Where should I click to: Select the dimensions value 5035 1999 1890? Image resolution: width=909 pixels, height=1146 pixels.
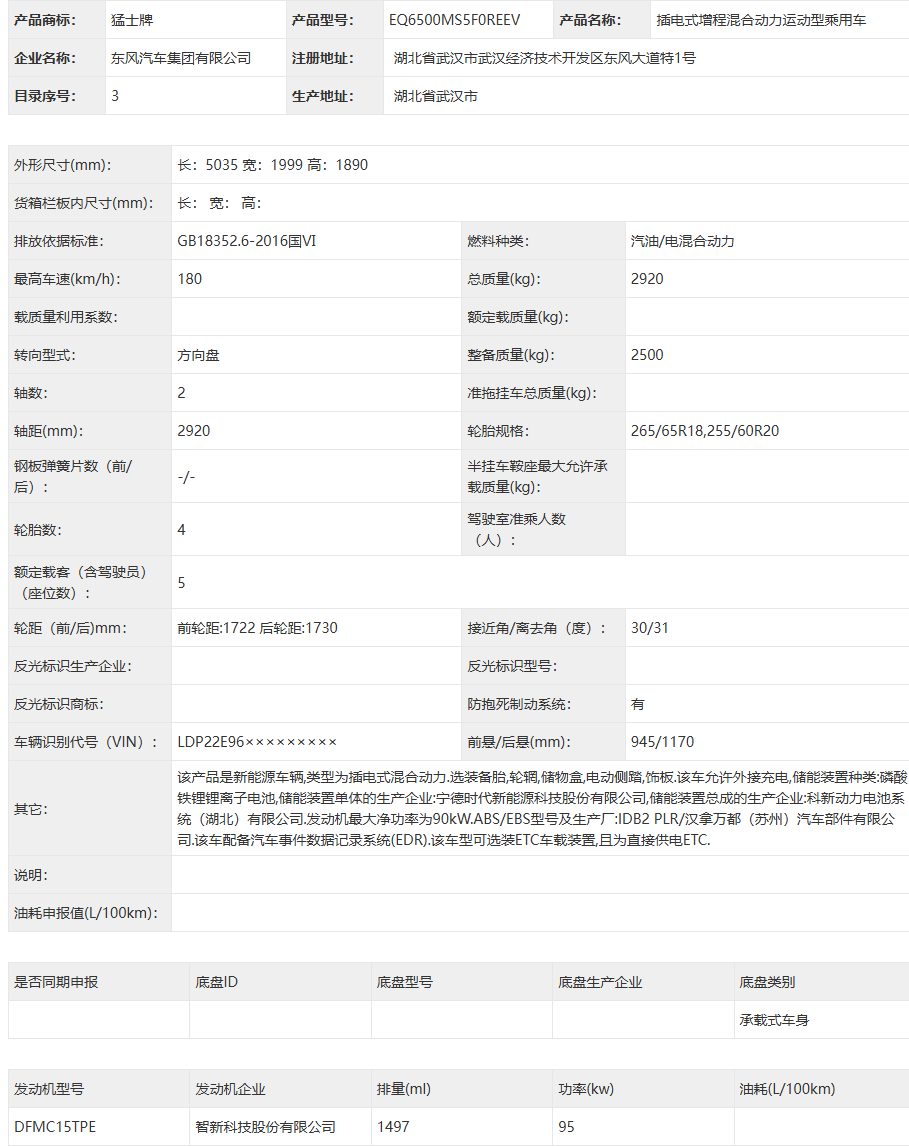tap(273, 165)
